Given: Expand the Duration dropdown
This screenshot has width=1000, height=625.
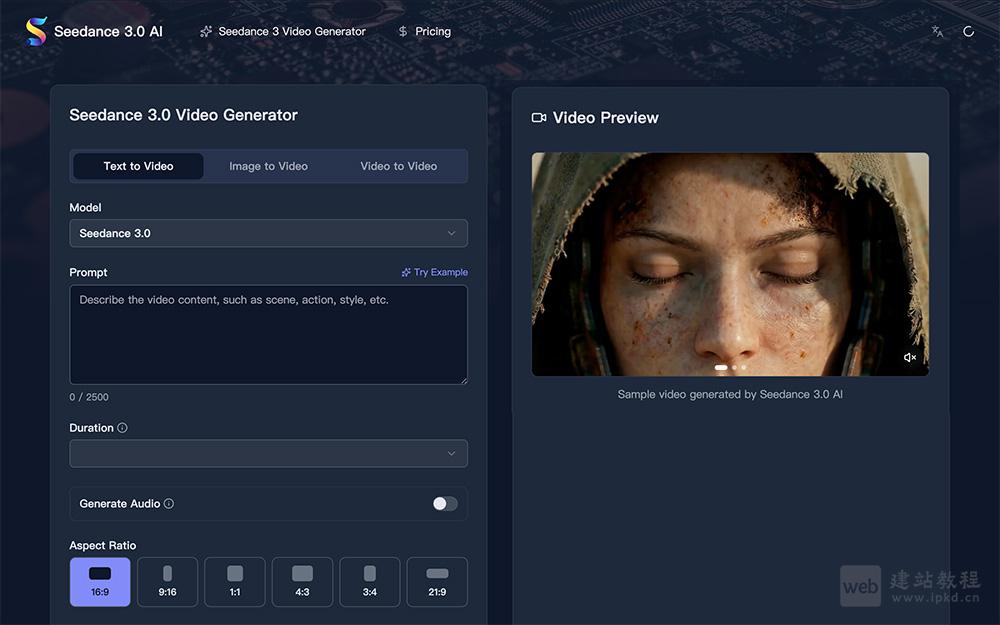Looking at the screenshot, I should point(268,453).
